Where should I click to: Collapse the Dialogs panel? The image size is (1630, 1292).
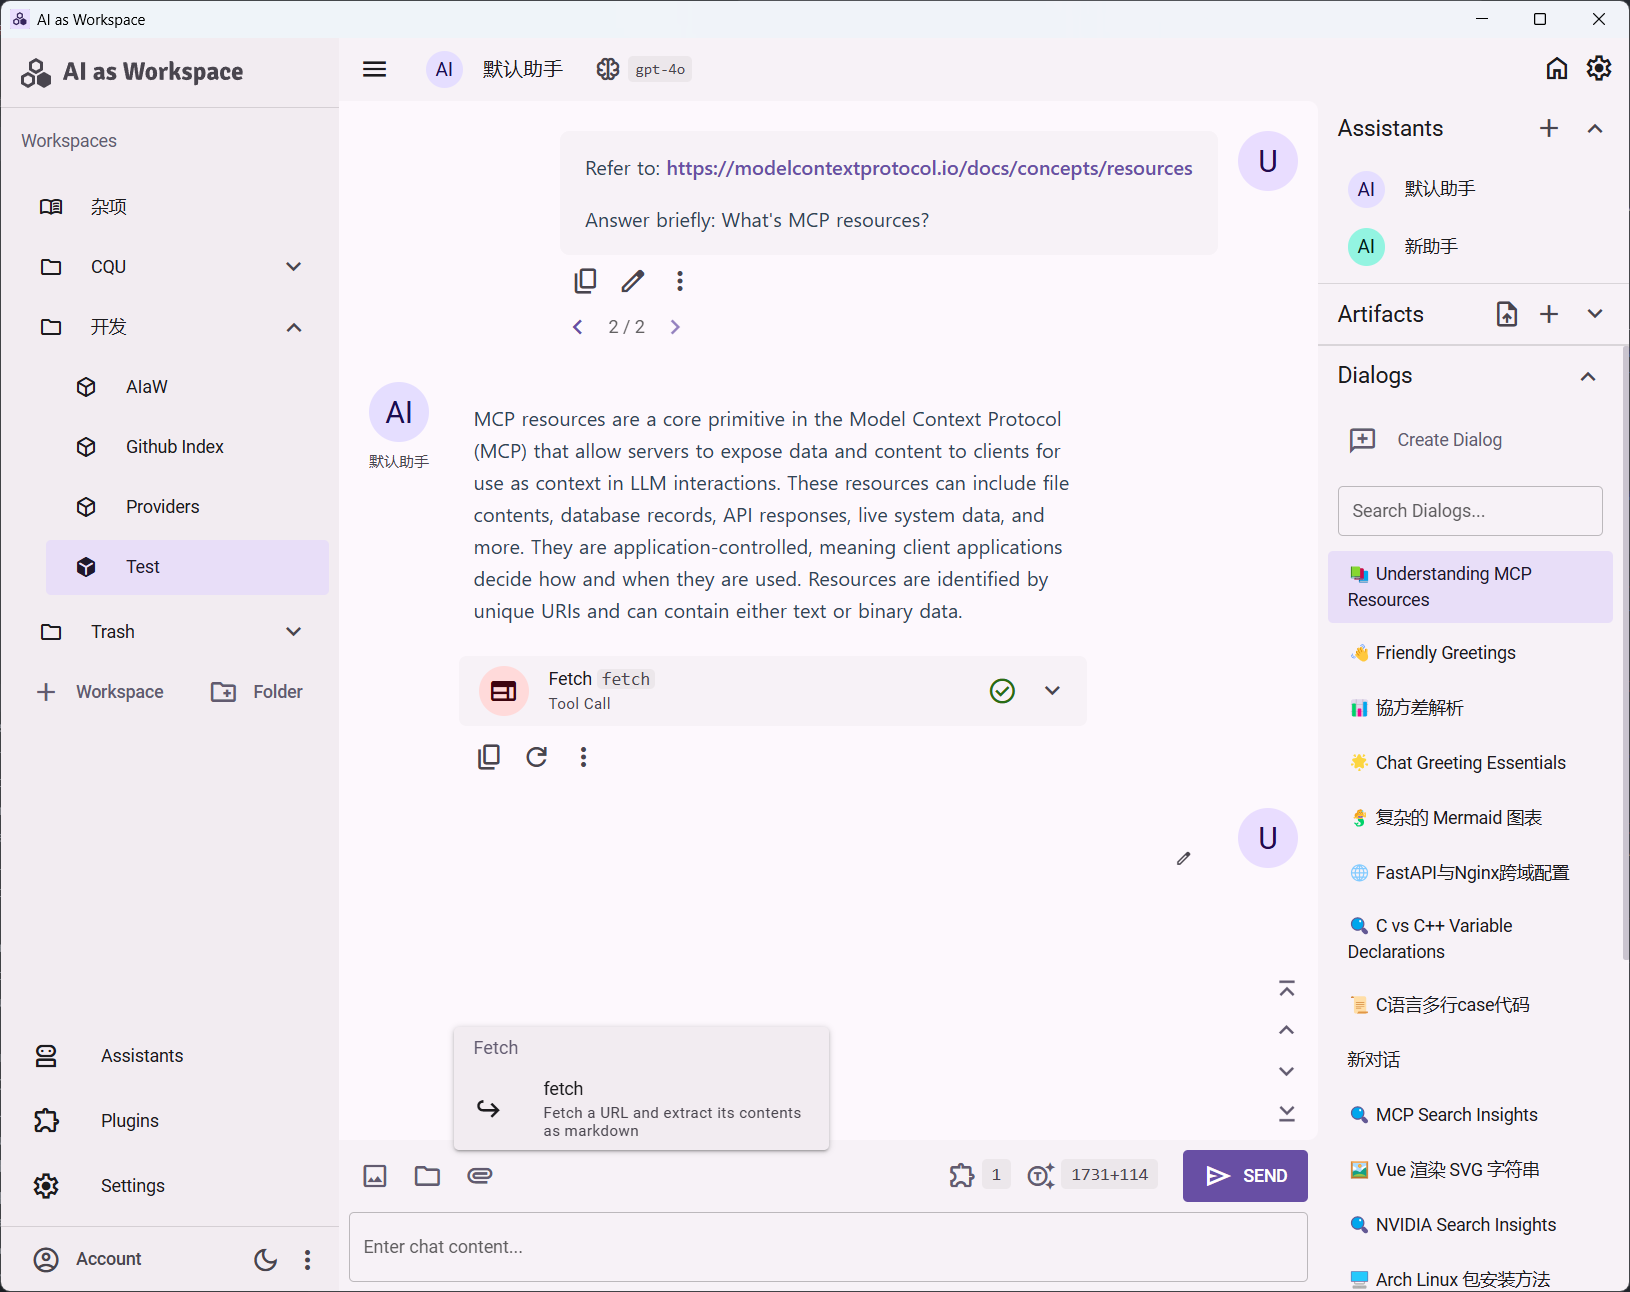[x=1588, y=376]
